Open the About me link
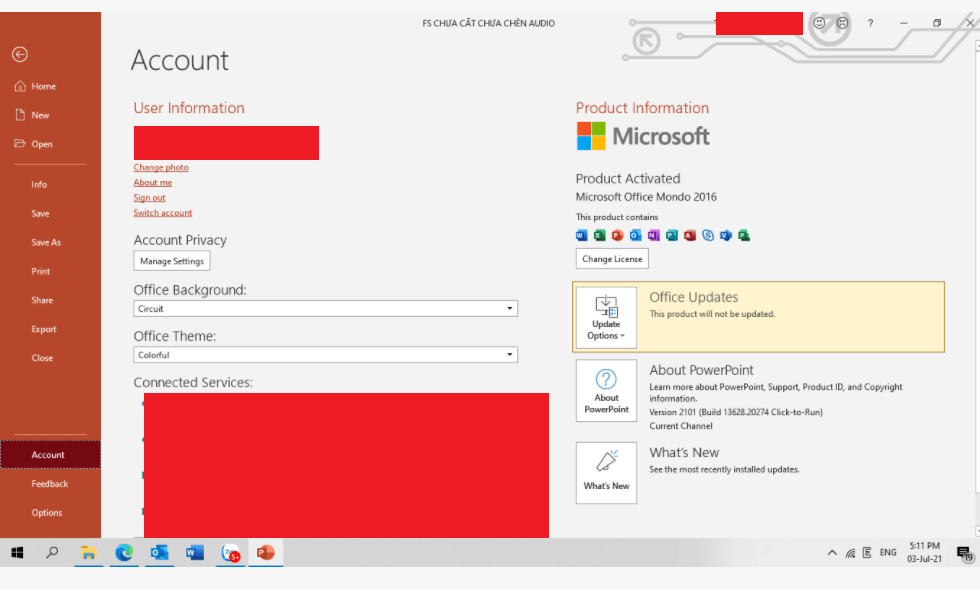The width and height of the screenshot is (980, 589). point(152,182)
